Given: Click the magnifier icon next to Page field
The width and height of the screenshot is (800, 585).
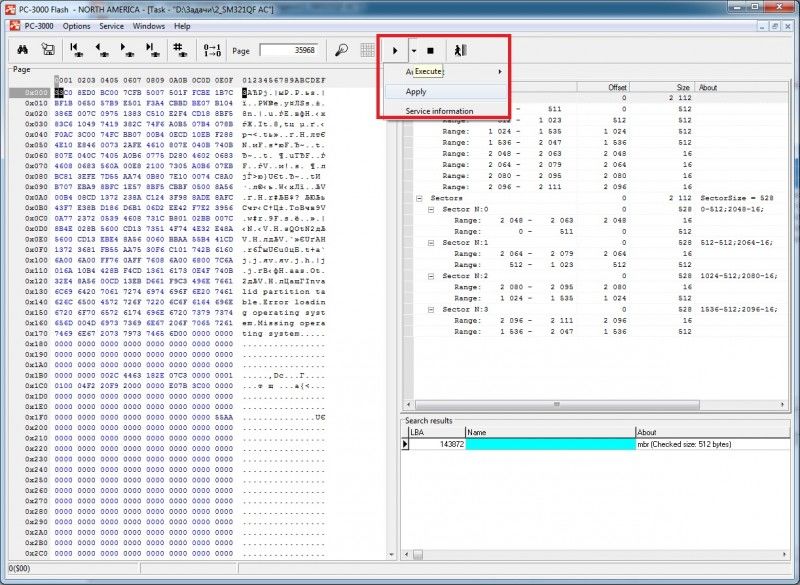Looking at the screenshot, I should [341, 50].
